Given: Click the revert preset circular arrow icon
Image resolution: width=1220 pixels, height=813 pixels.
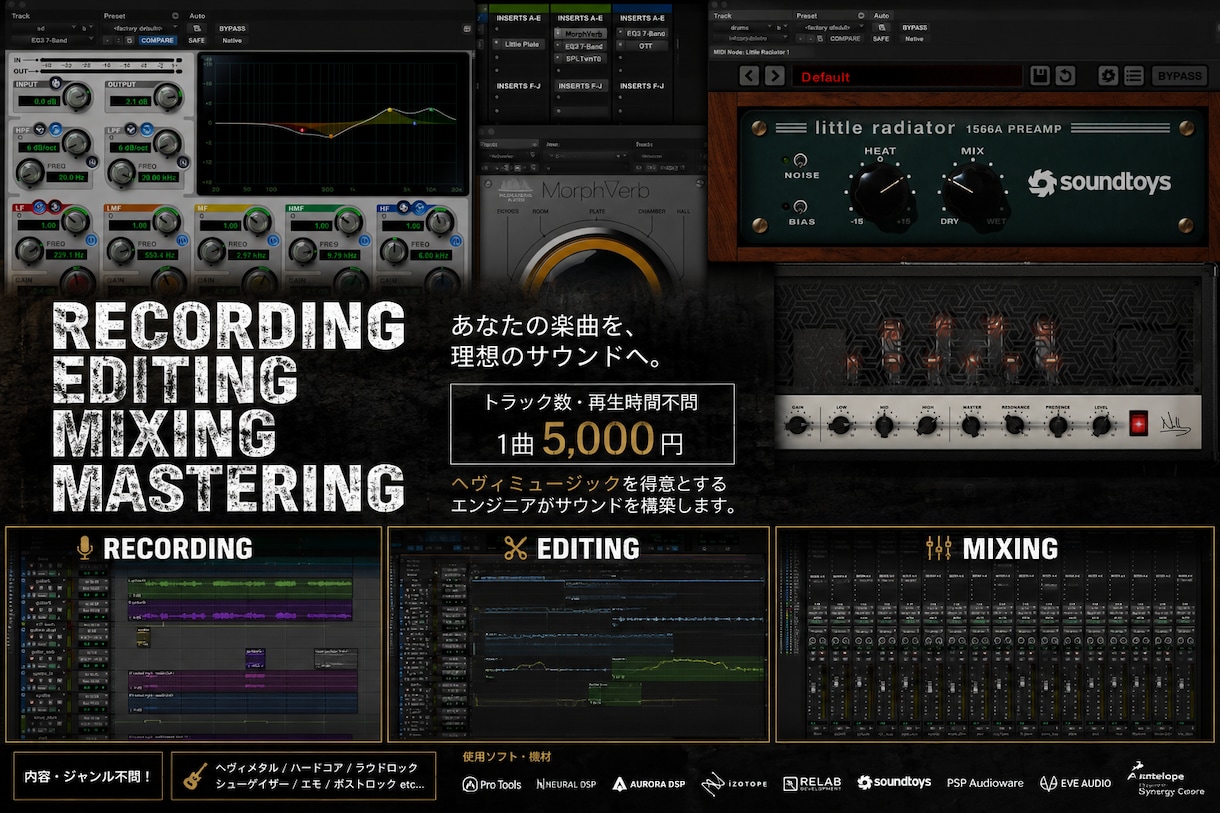Looking at the screenshot, I should tap(1065, 76).
